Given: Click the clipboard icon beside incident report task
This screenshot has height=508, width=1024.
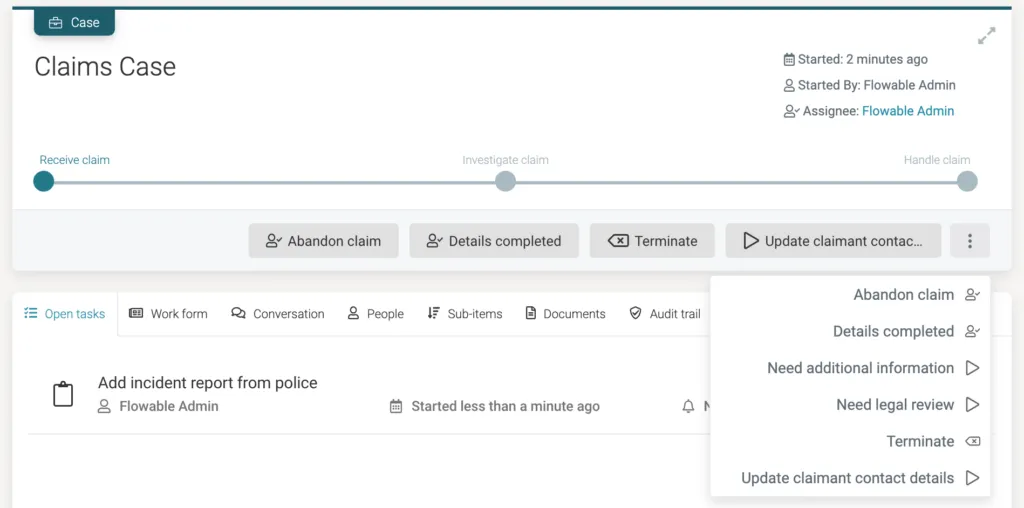Looking at the screenshot, I should (x=63, y=394).
